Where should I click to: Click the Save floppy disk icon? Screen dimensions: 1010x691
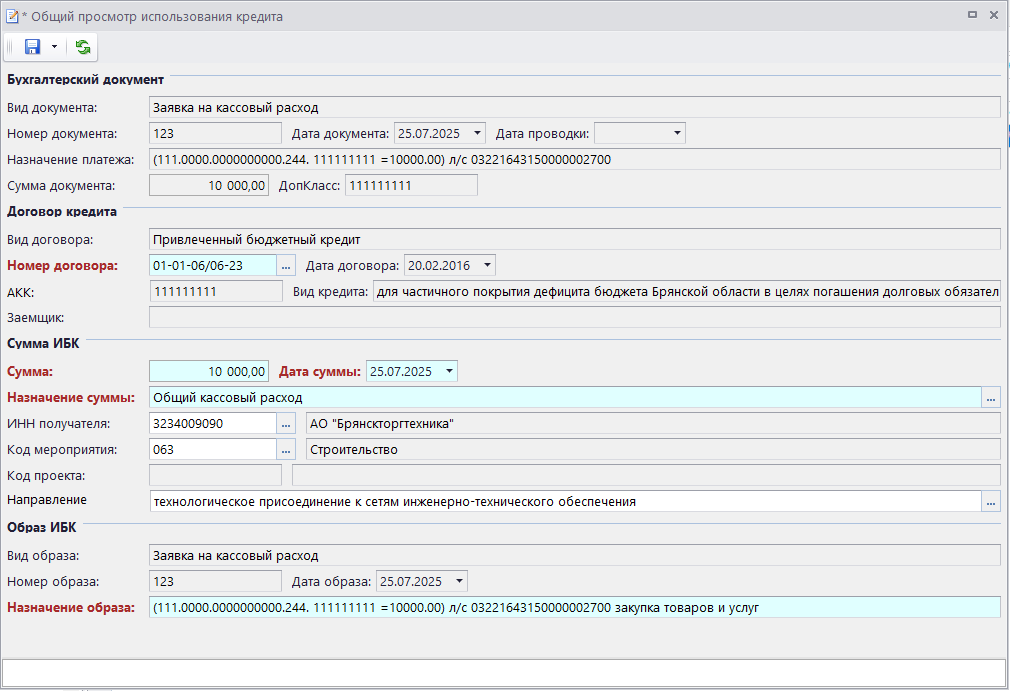click(32, 47)
